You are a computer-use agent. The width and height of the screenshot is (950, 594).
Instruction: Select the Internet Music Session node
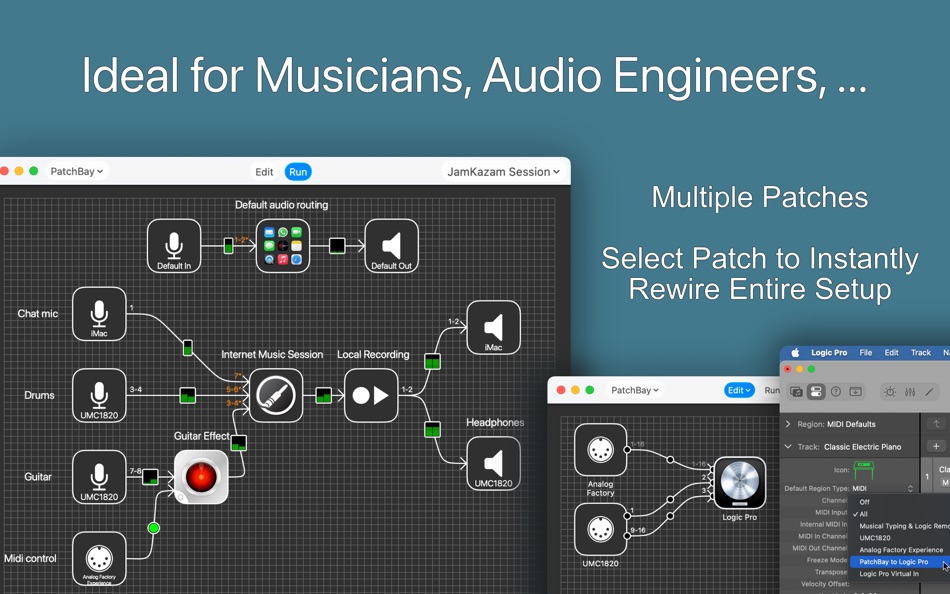(275, 396)
